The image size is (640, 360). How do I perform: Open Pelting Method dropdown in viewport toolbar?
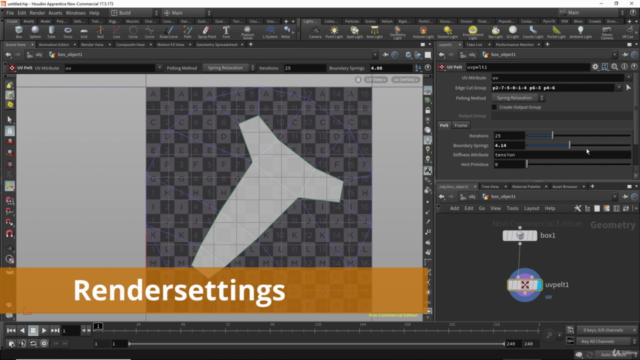tap(229, 68)
